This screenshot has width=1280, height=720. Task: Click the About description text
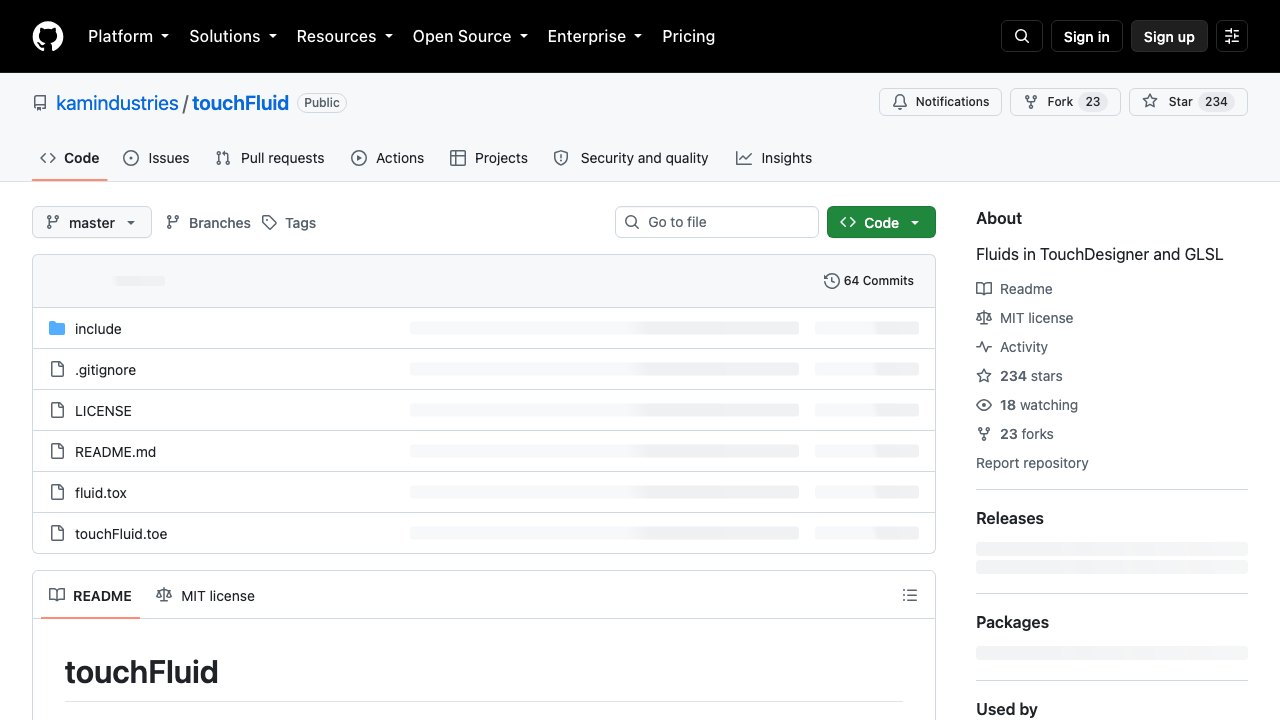point(1099,254)
